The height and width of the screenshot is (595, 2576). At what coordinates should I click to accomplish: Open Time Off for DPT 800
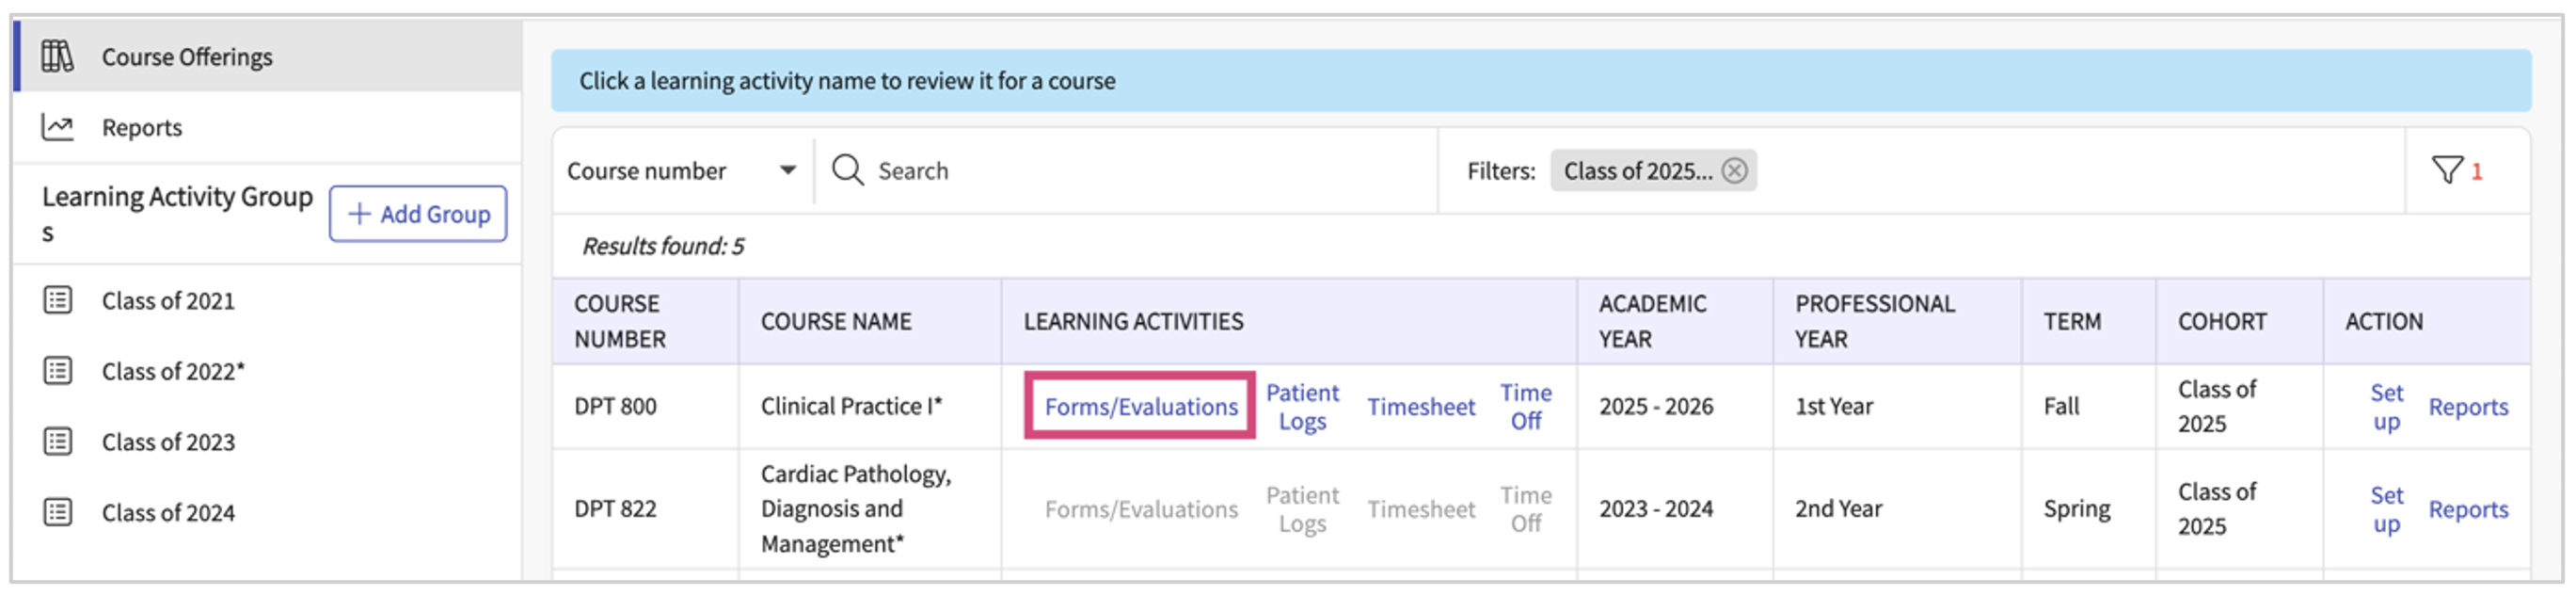tap(1525, 407)
